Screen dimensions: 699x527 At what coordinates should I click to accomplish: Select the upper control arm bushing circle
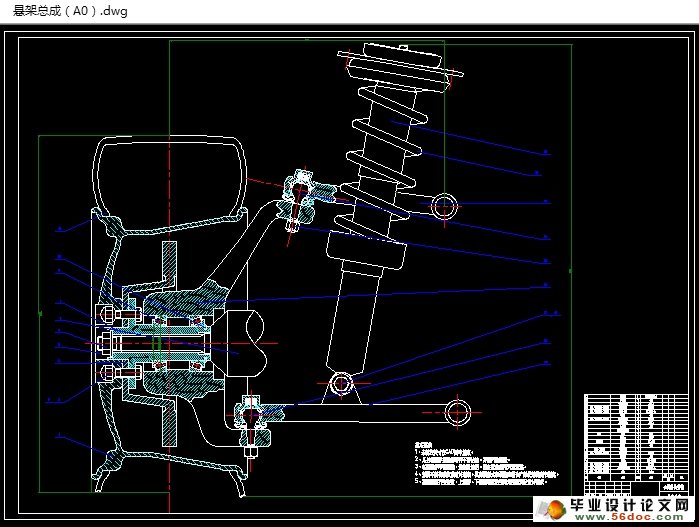[444, 206]
